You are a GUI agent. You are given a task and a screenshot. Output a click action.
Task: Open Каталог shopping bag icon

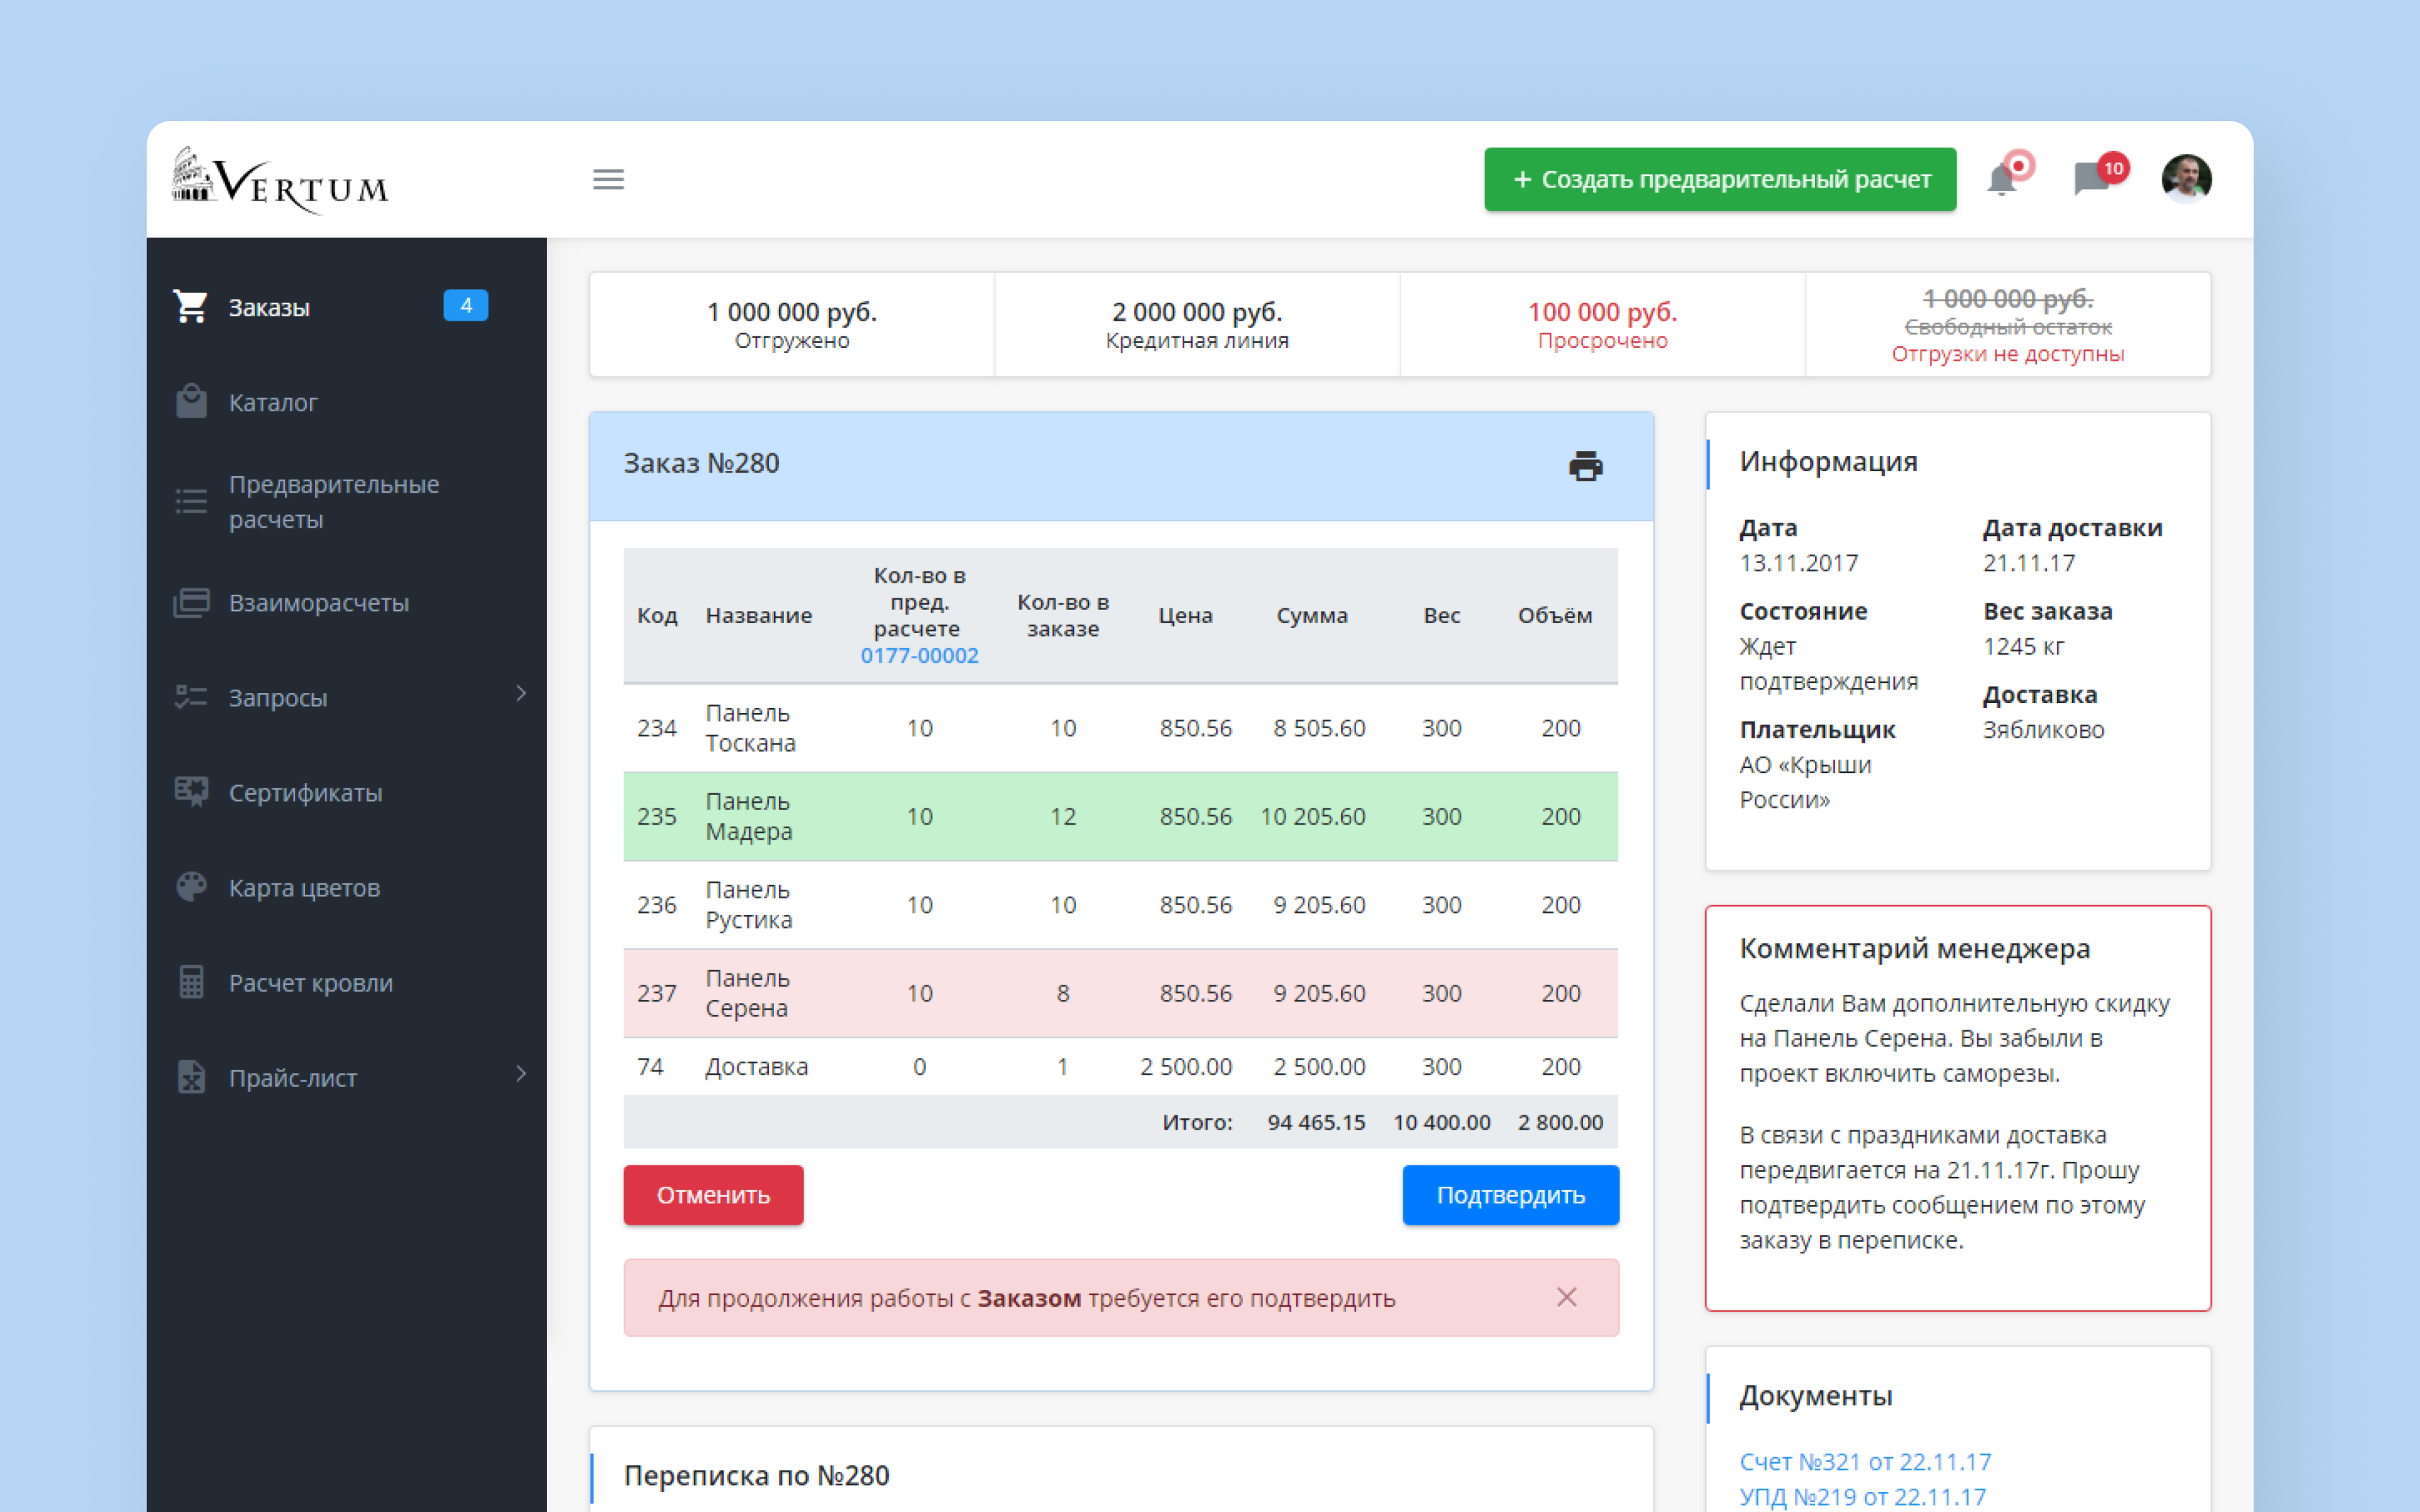[191, 402]
